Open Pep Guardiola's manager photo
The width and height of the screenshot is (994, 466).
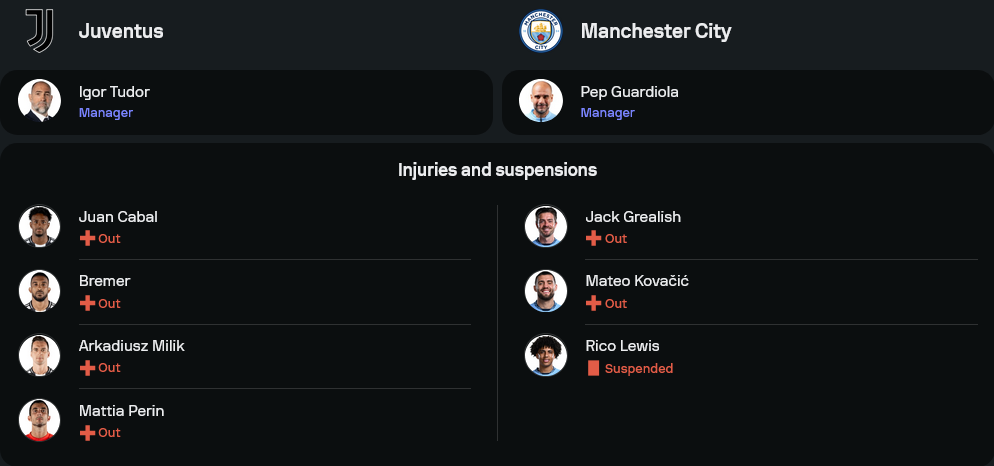coord(541,101)
